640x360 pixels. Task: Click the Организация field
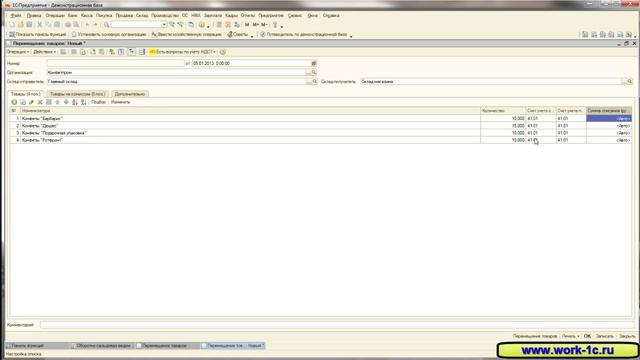176,72
